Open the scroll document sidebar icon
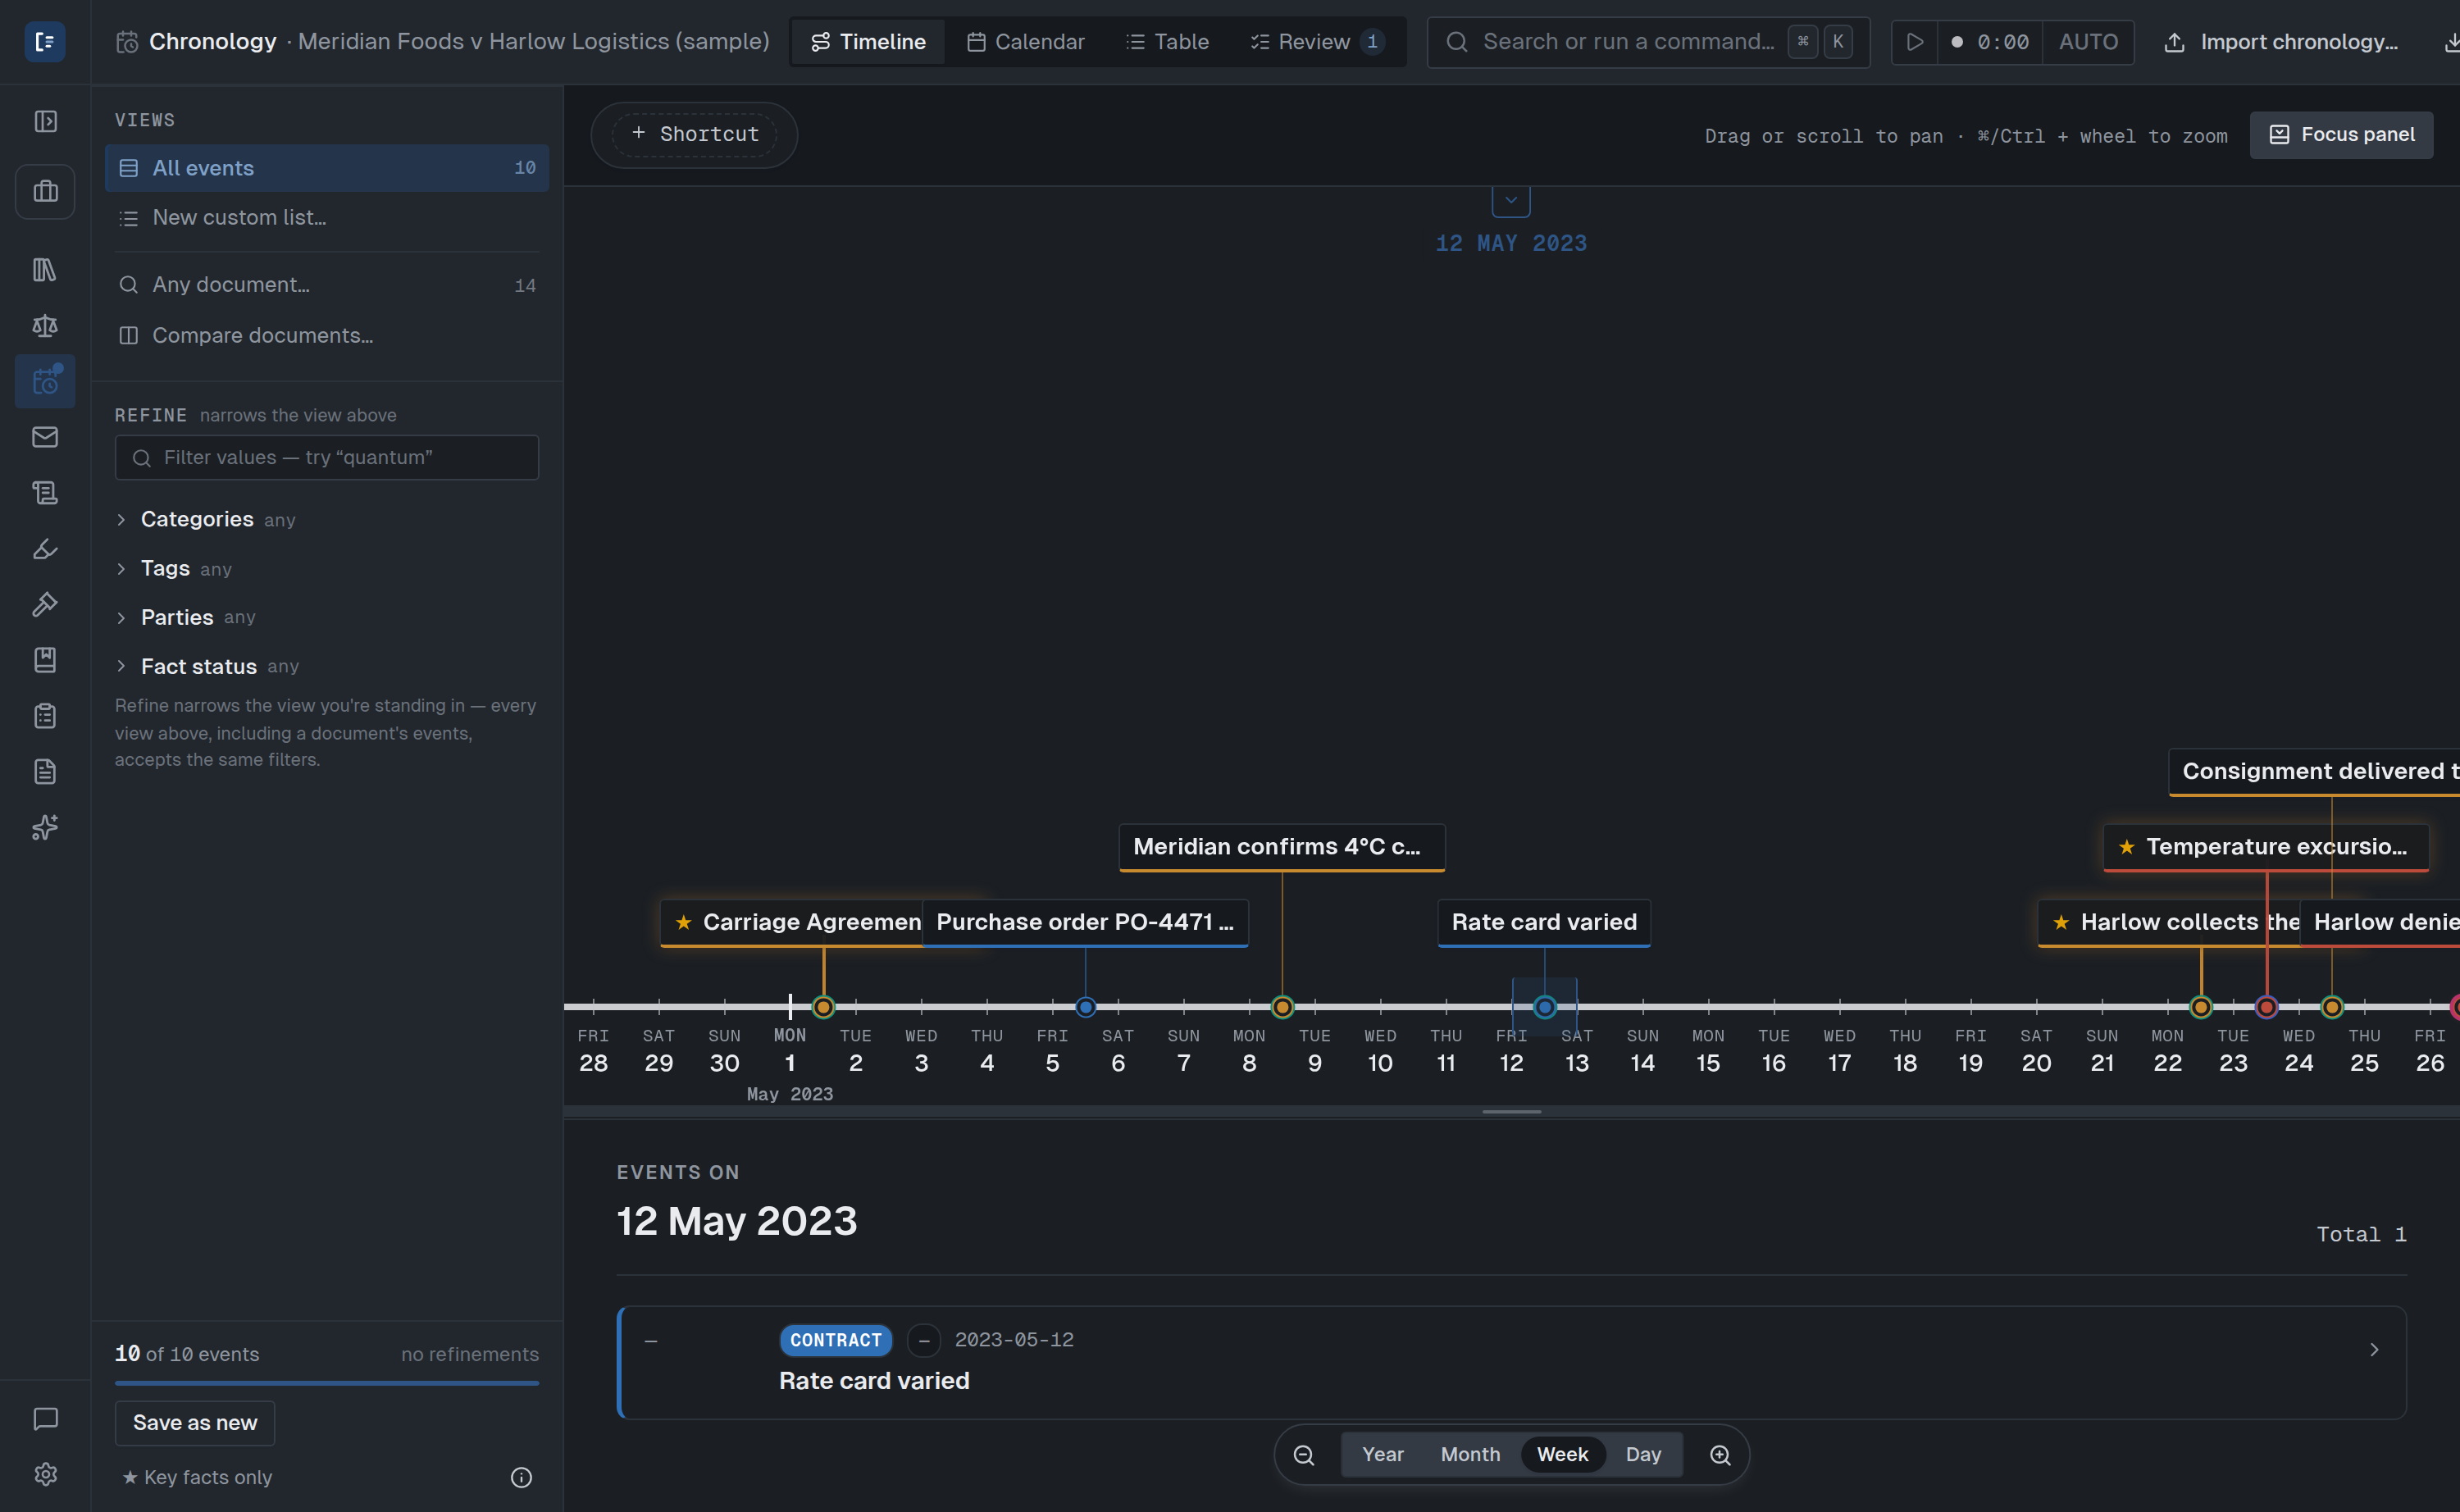 (x=45, y=493)
